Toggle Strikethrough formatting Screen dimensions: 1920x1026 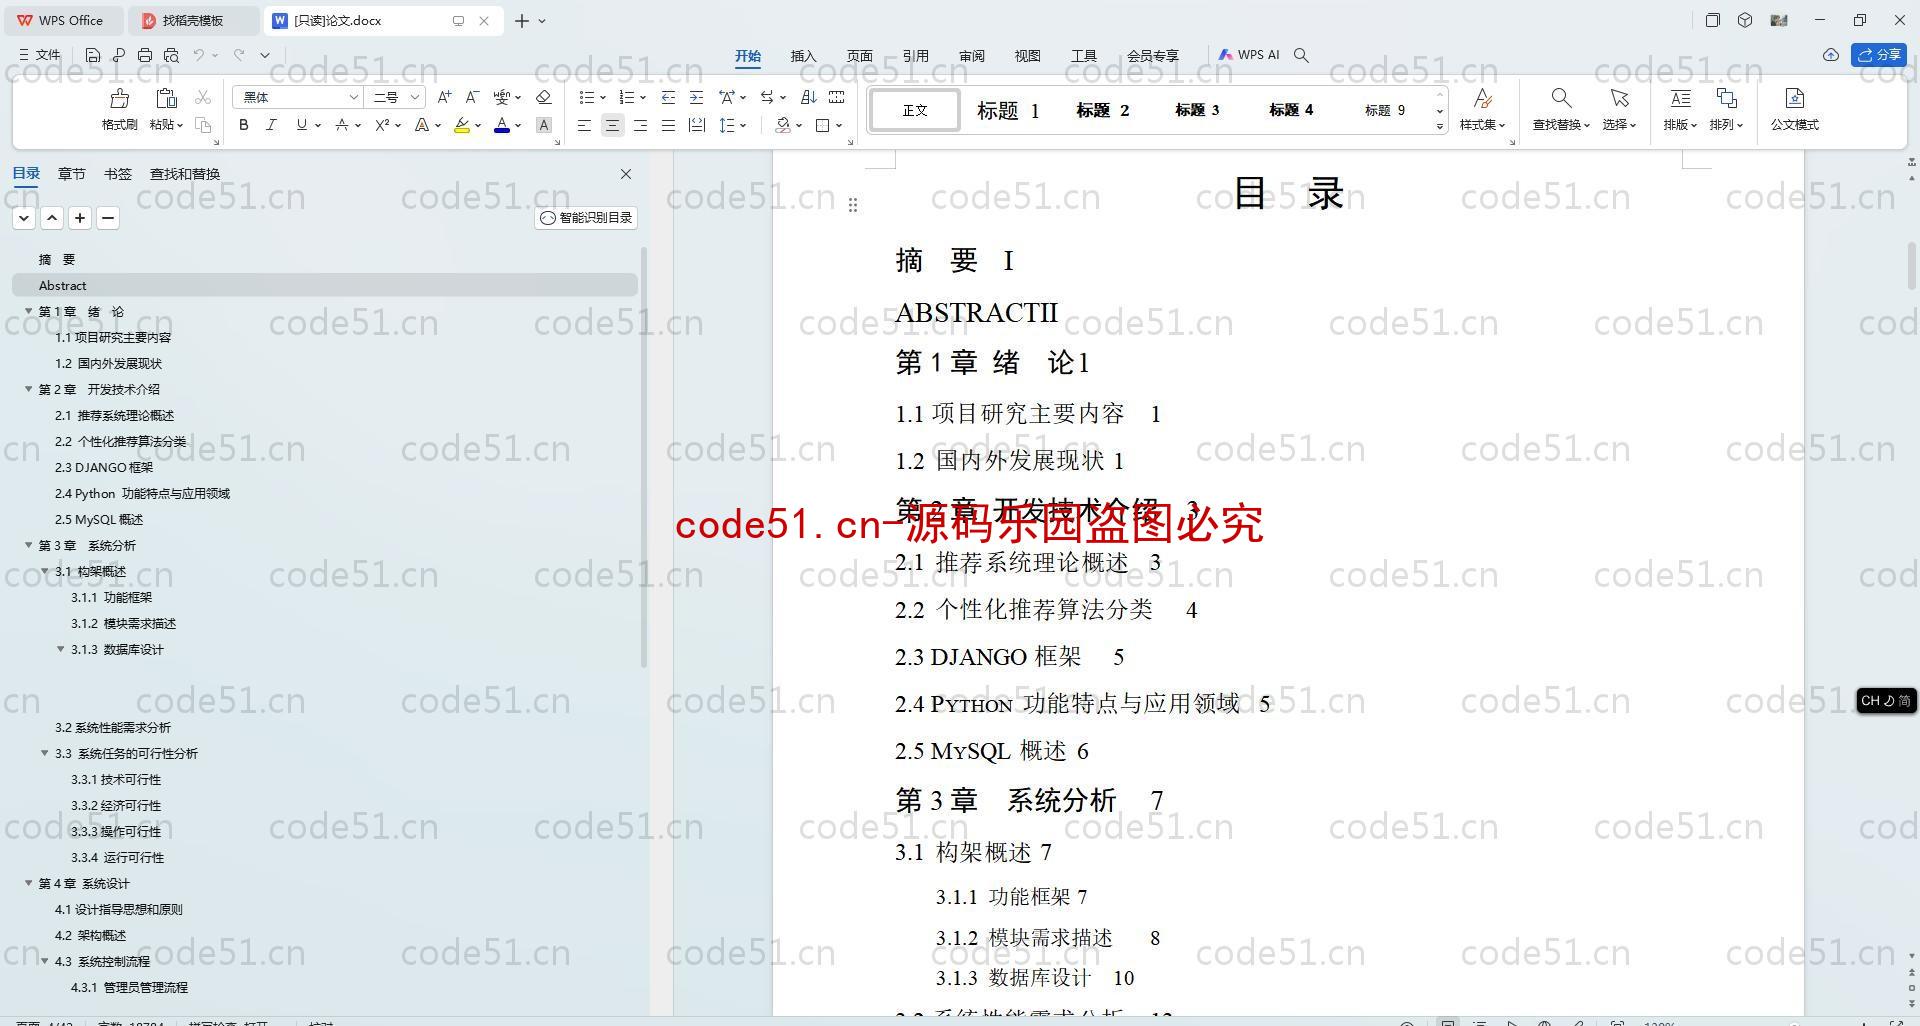pyautogui.click(x=341, y=125)
